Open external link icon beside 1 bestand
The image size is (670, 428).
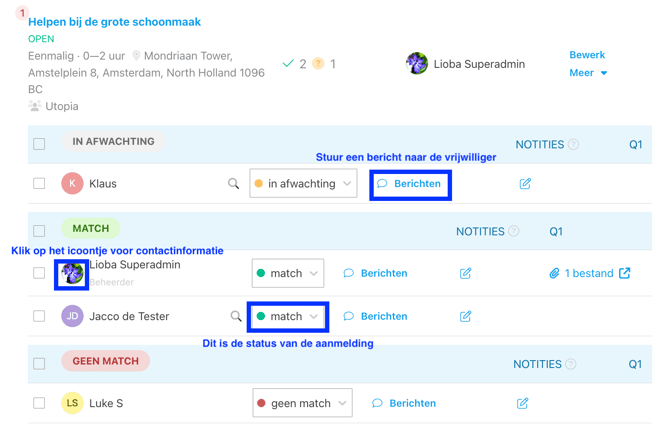[x=625, y=273]
